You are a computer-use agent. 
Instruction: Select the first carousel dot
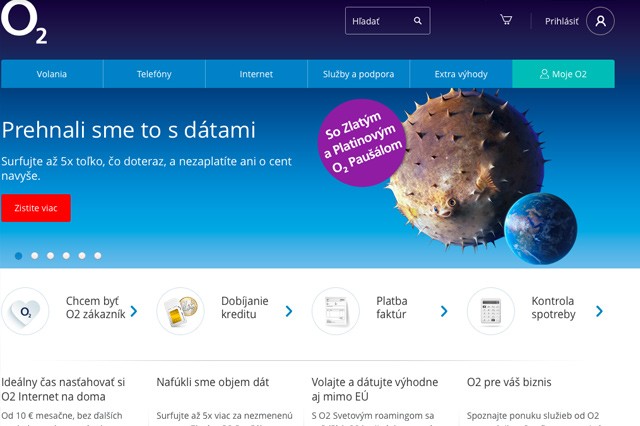(x=18, y=255)
